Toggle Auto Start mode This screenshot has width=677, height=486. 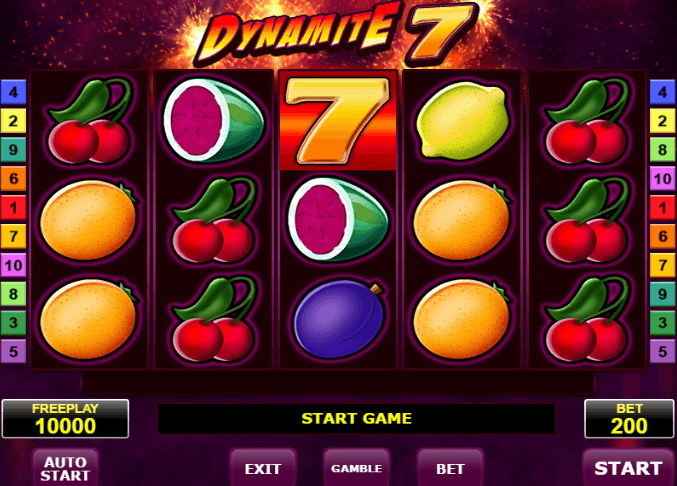click(x=65, y=468)
